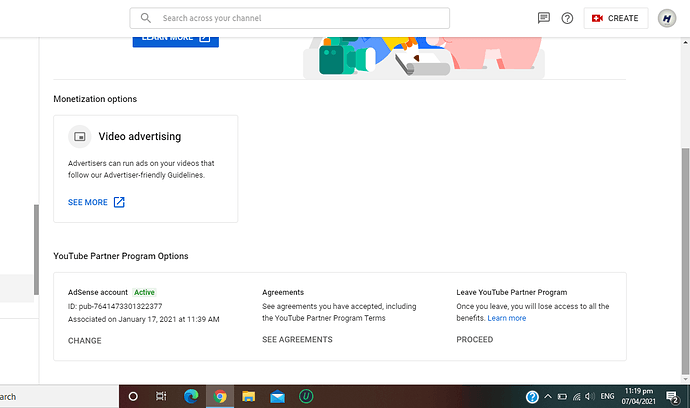Click the external link icon beside SEE MORE
Image resolution: width=690 pixels, height=408 pixels.
pos(119,202)
